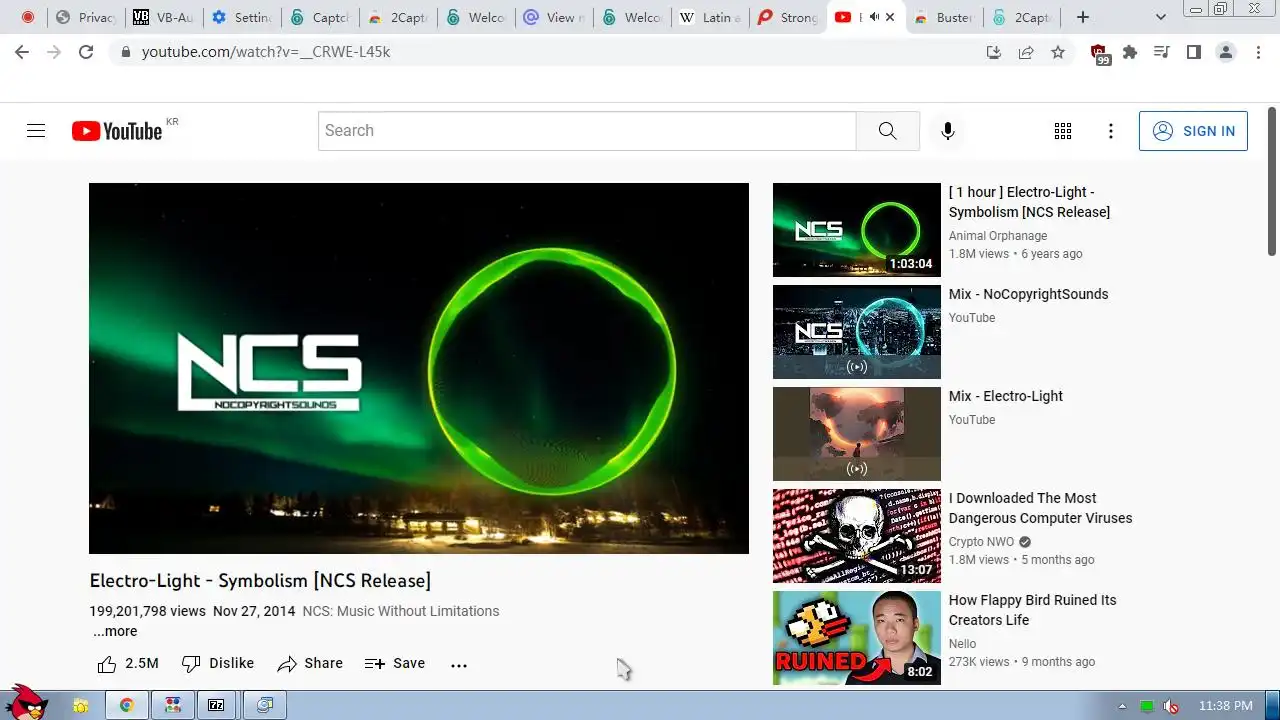The image size is (1280, 720).
Task: Open Start menu Angry Birds orb
Action: (x=27, y=703)
